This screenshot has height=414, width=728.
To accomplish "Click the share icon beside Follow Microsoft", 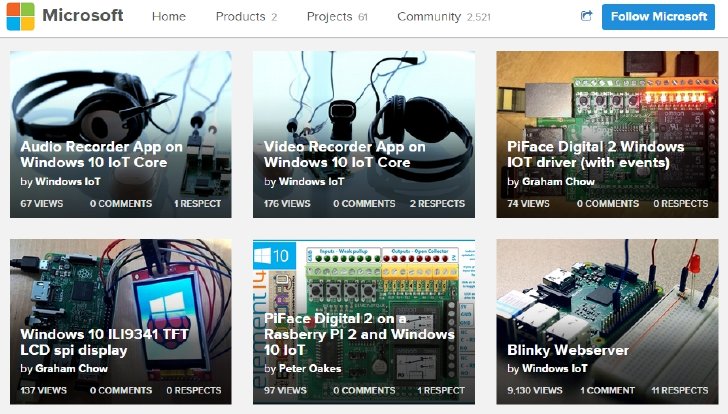I will pos(587,16).
